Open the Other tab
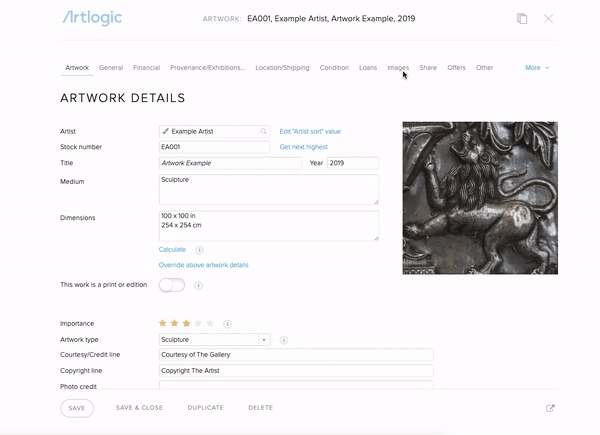This screenshot has width=600, height=435. (484, 68)
